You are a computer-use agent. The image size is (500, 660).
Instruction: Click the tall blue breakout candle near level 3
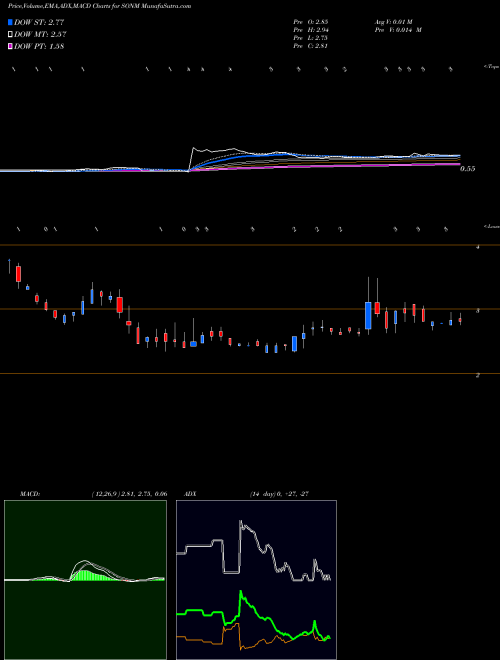368,315
